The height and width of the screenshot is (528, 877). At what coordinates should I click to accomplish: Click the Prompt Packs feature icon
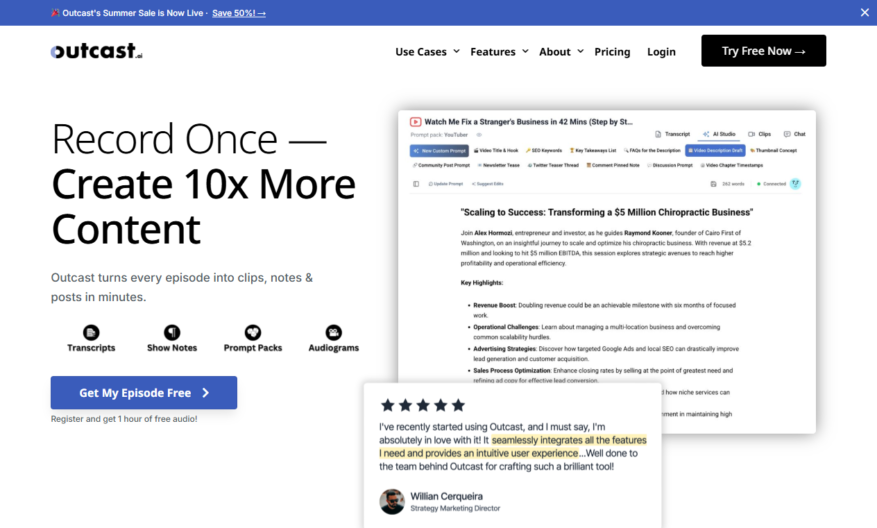pos(253,332)
